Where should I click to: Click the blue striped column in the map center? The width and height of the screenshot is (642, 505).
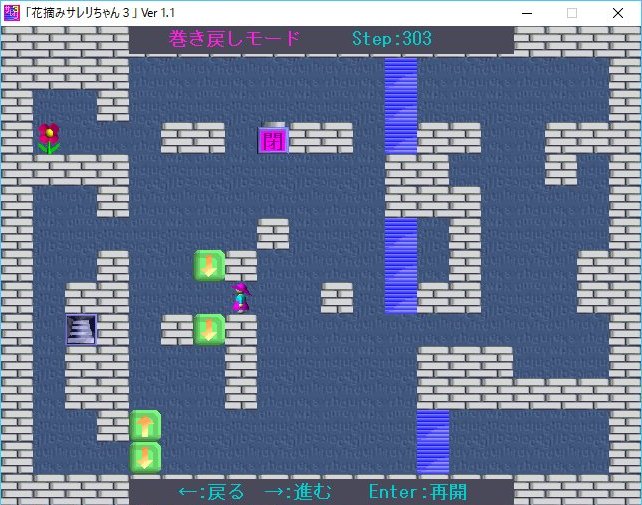pos(401,265)
